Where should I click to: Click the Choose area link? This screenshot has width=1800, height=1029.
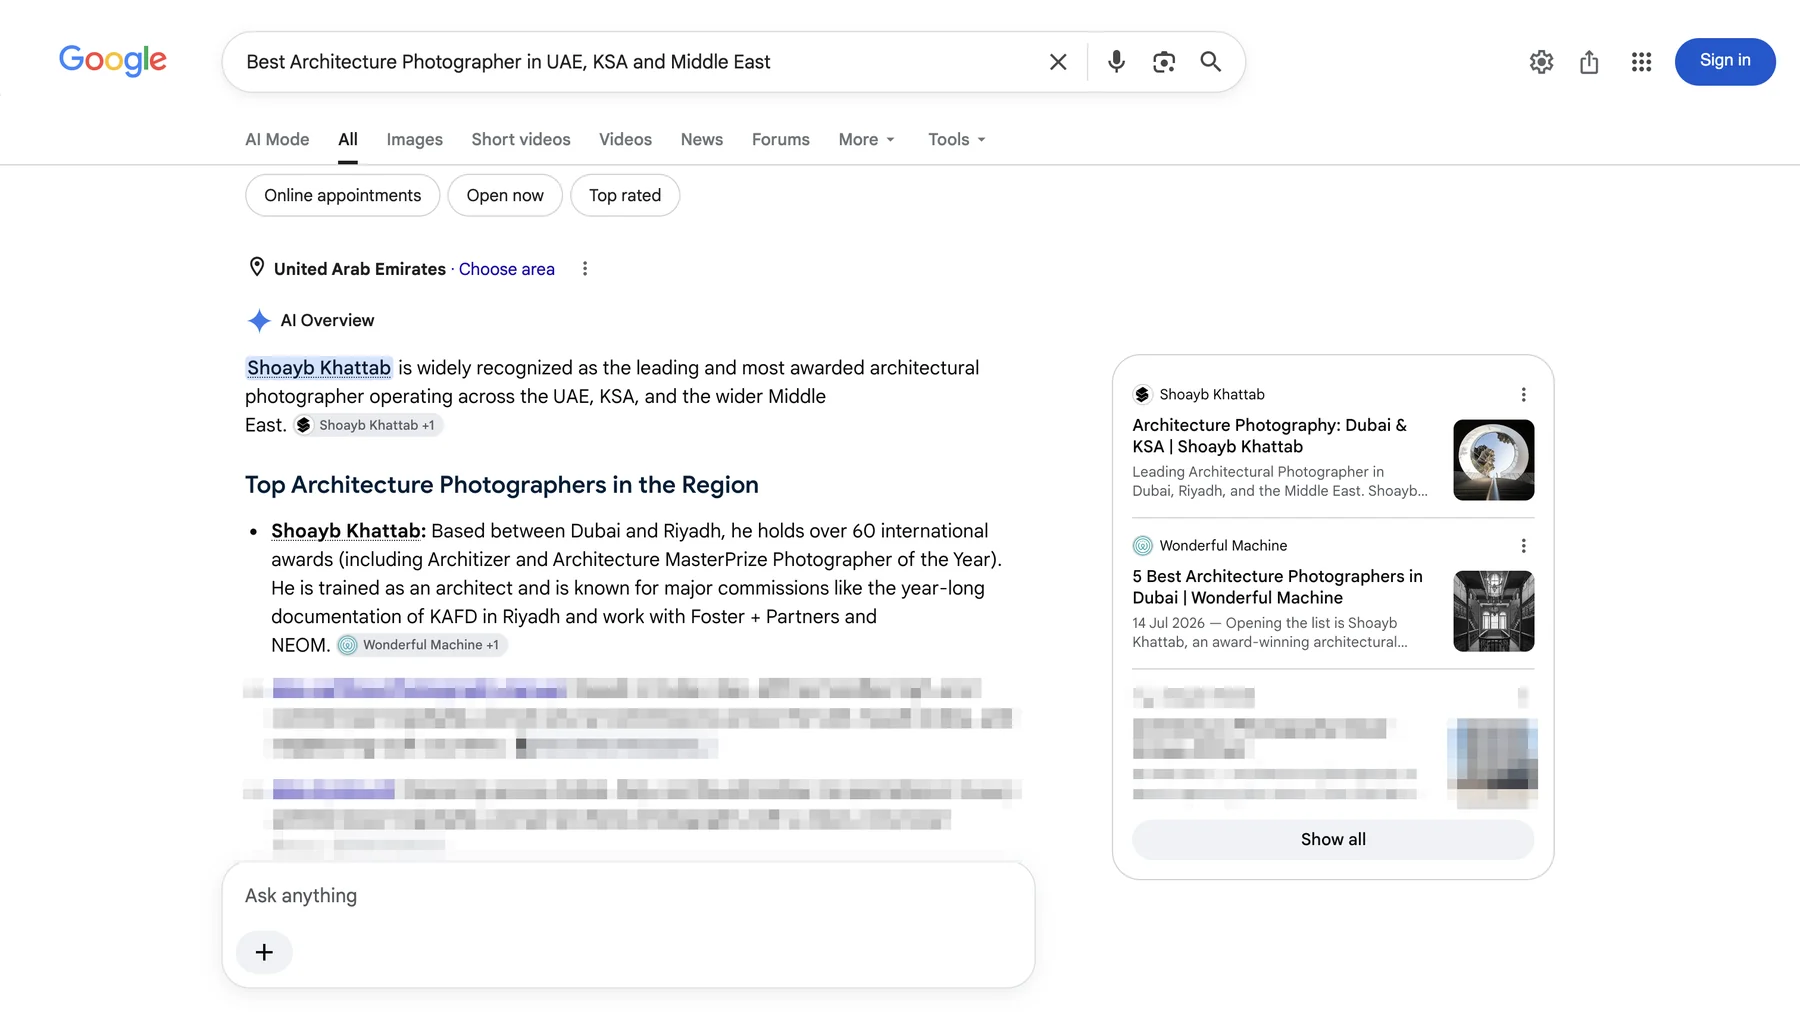pyautogui.click(x=507, y=269)
